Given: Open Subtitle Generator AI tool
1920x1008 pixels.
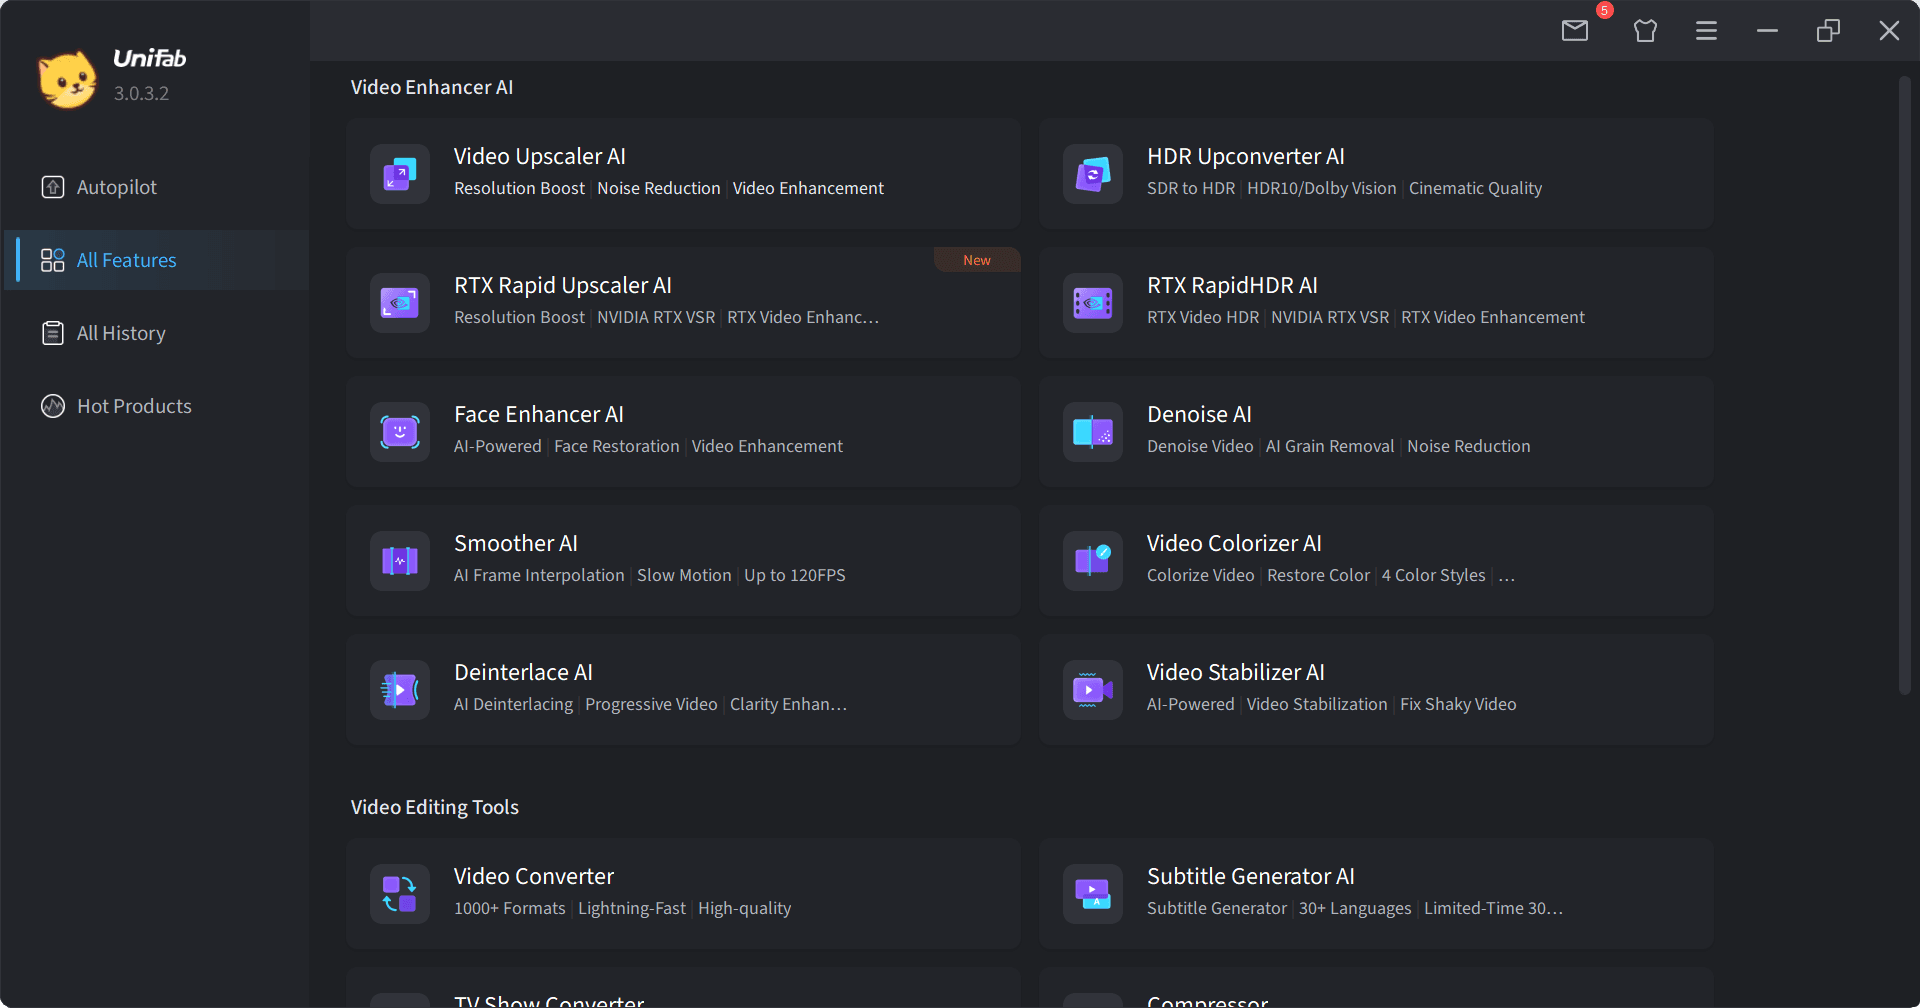Looking at the screenshot, I should [1375, 893].
